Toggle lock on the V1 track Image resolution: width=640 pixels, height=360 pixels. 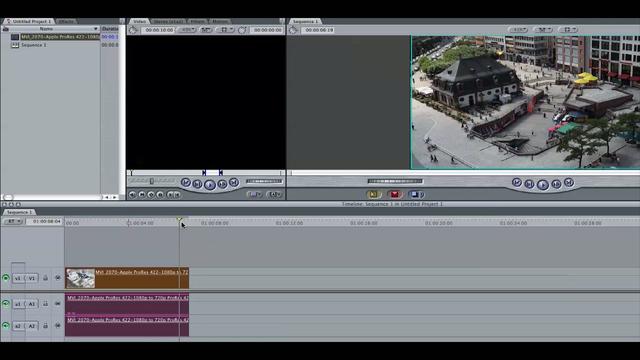[46, 278]
